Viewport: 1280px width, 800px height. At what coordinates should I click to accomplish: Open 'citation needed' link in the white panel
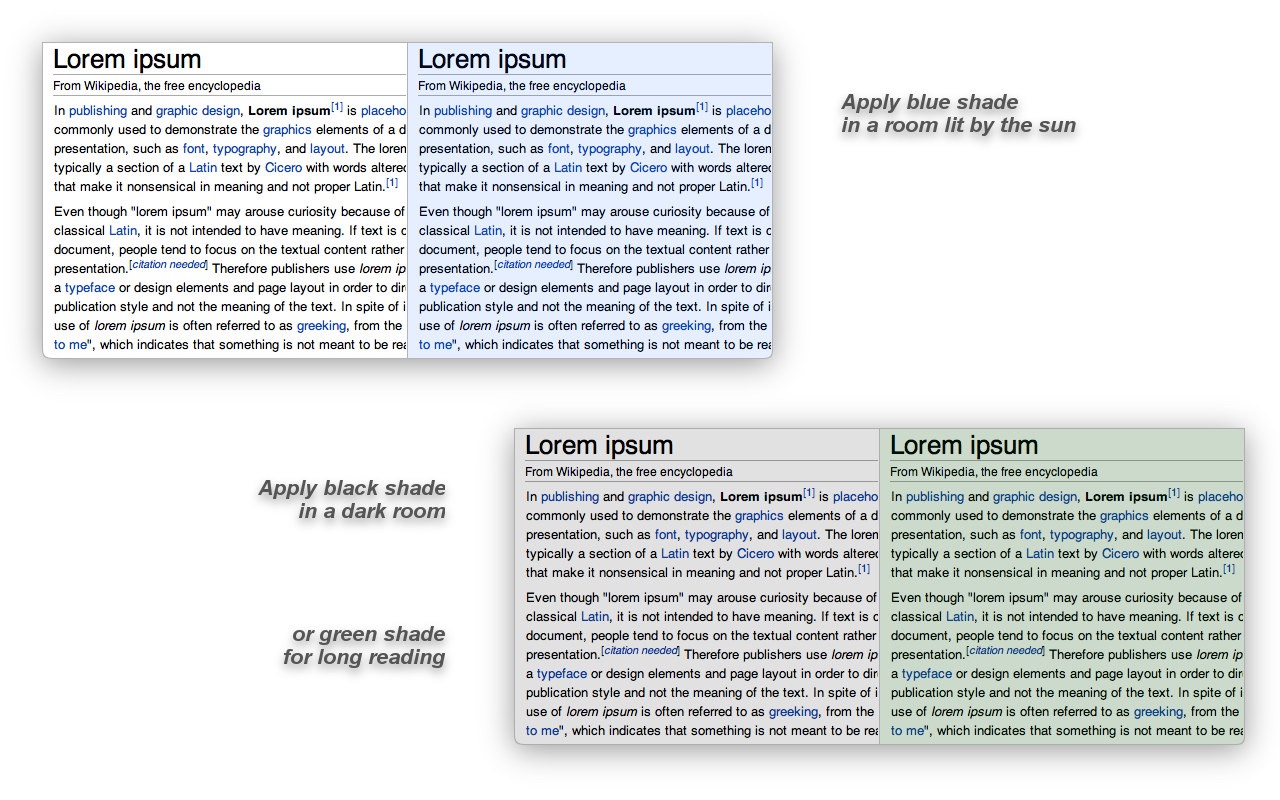168,265
